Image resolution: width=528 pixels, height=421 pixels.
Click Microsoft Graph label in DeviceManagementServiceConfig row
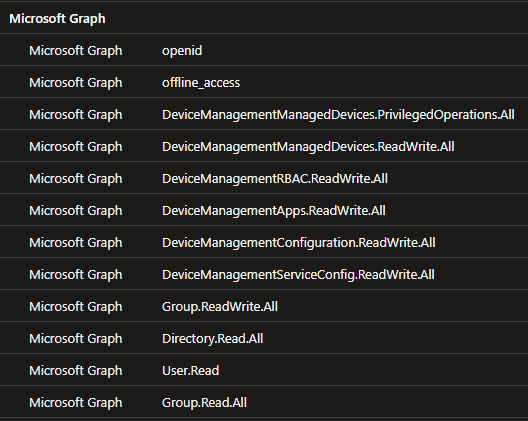coord(76,274)
